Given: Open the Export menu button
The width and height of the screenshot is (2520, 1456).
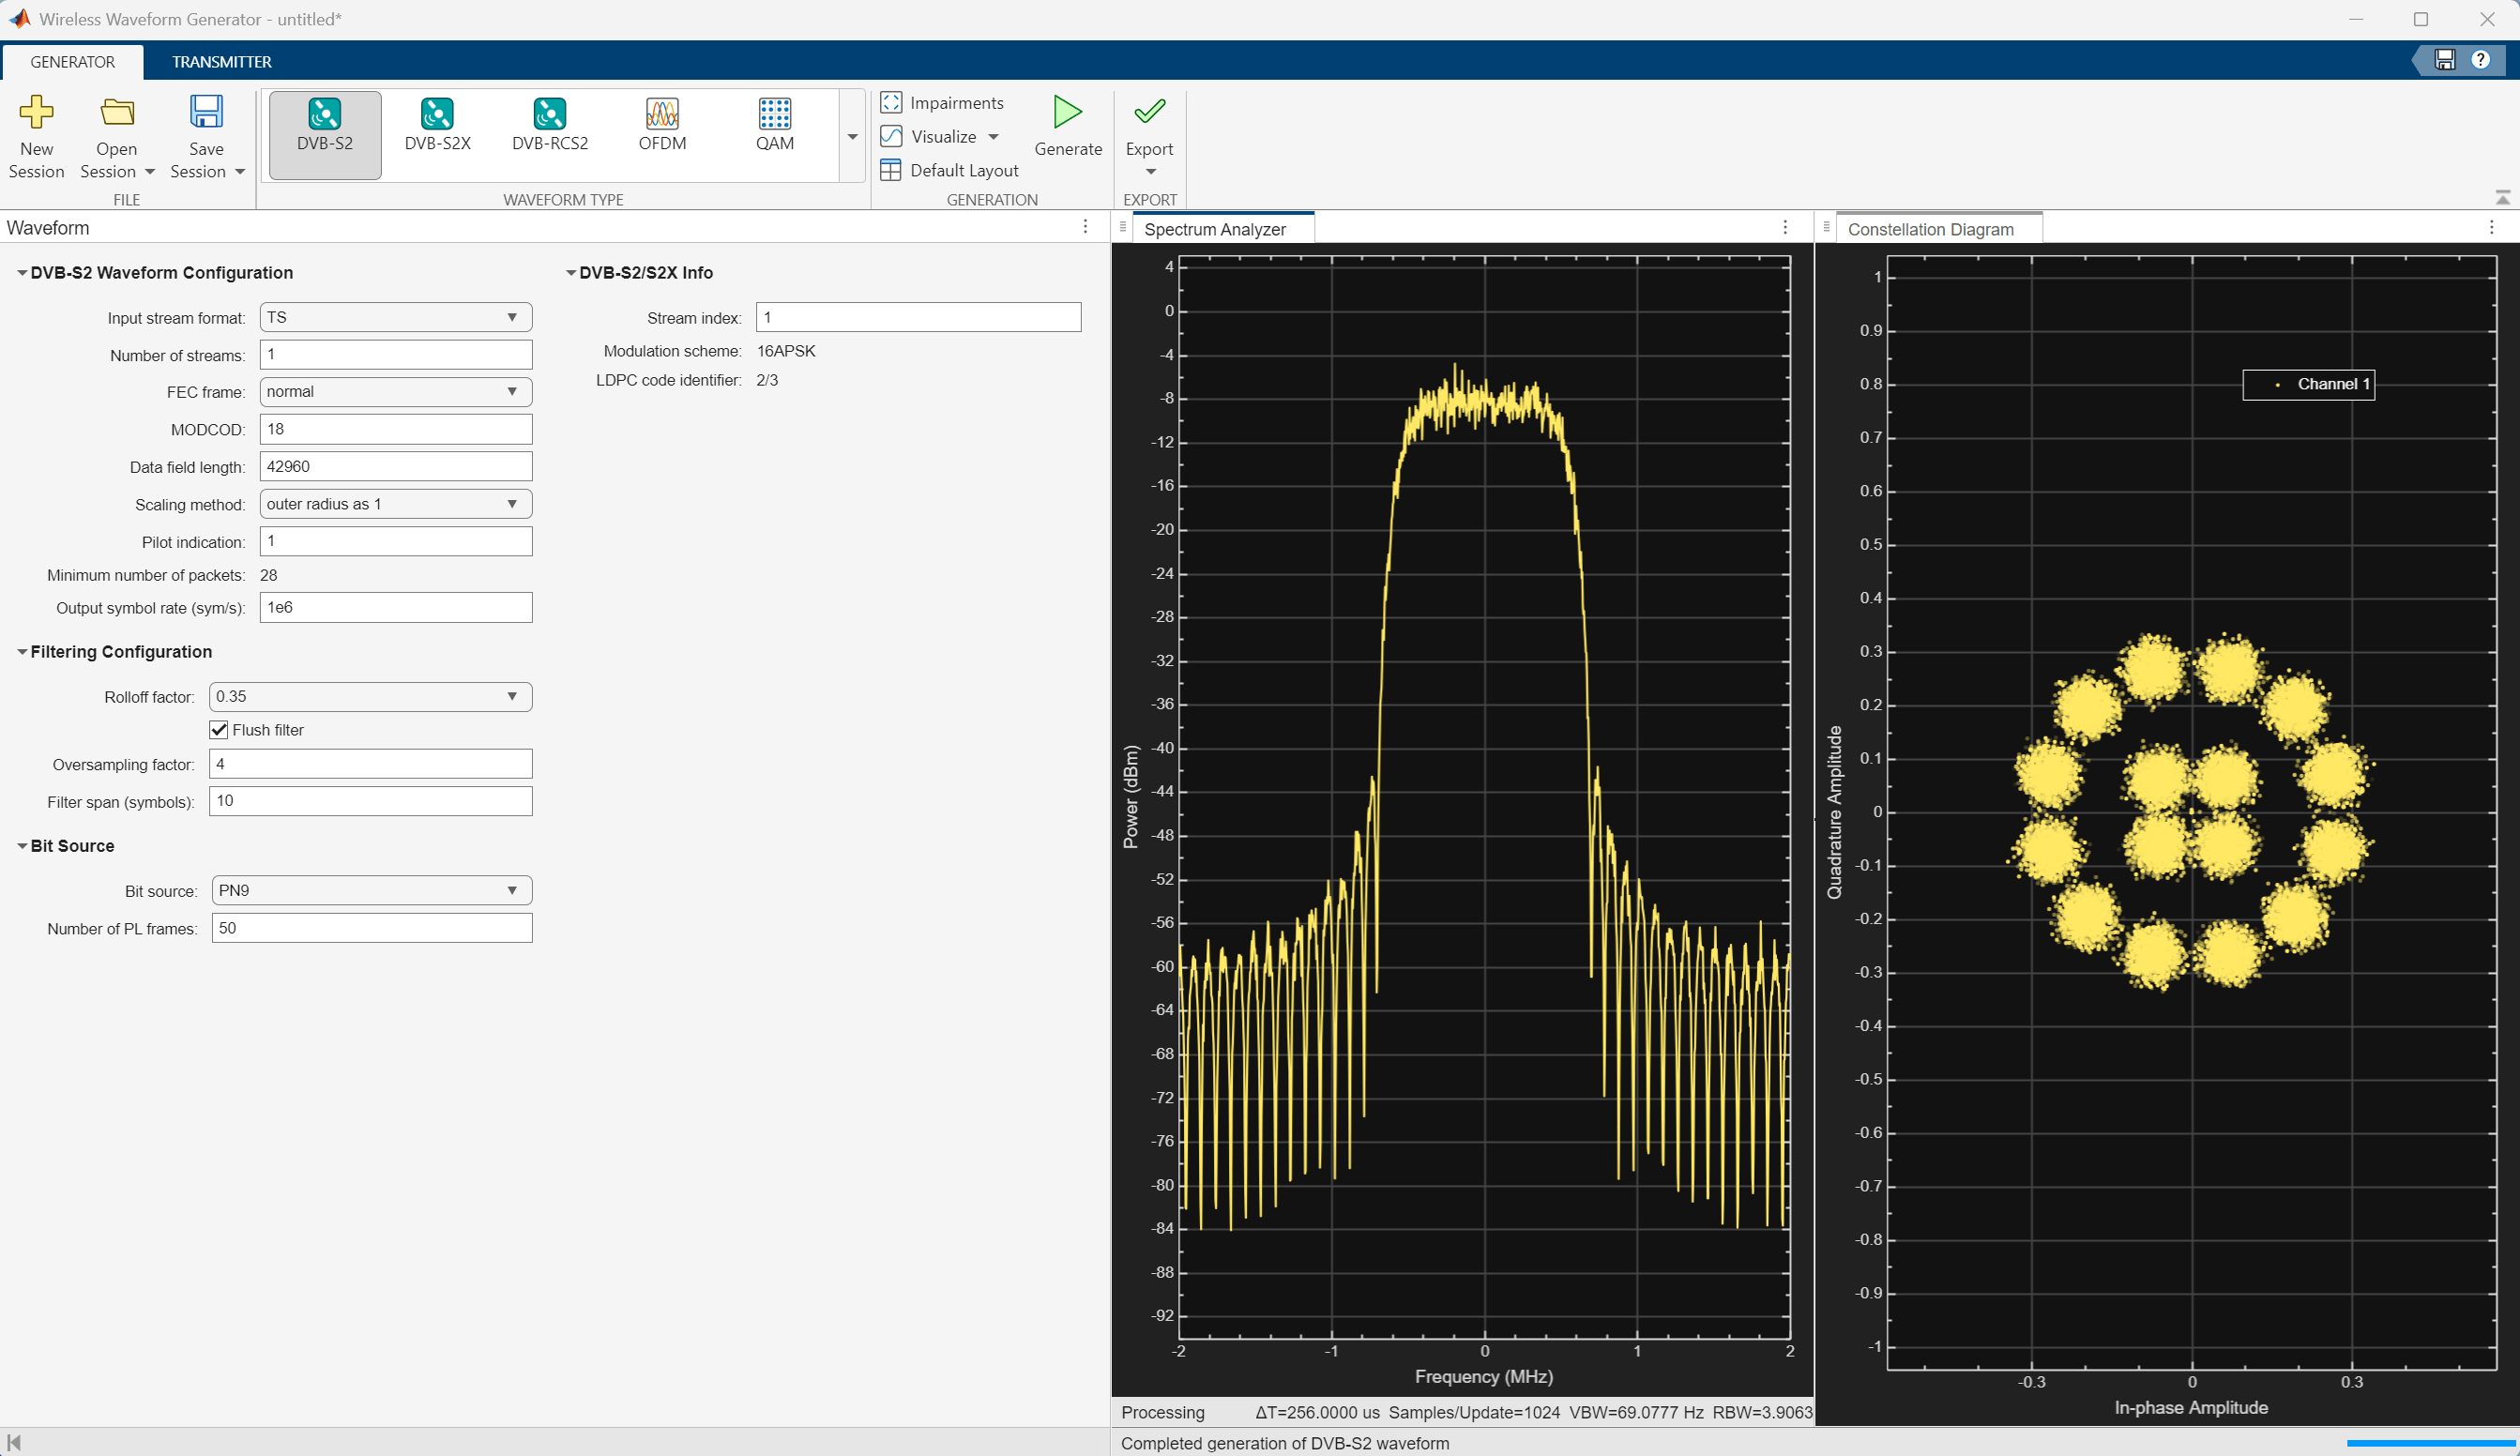Looking at the screenshot, I should tap(1149, 140).
